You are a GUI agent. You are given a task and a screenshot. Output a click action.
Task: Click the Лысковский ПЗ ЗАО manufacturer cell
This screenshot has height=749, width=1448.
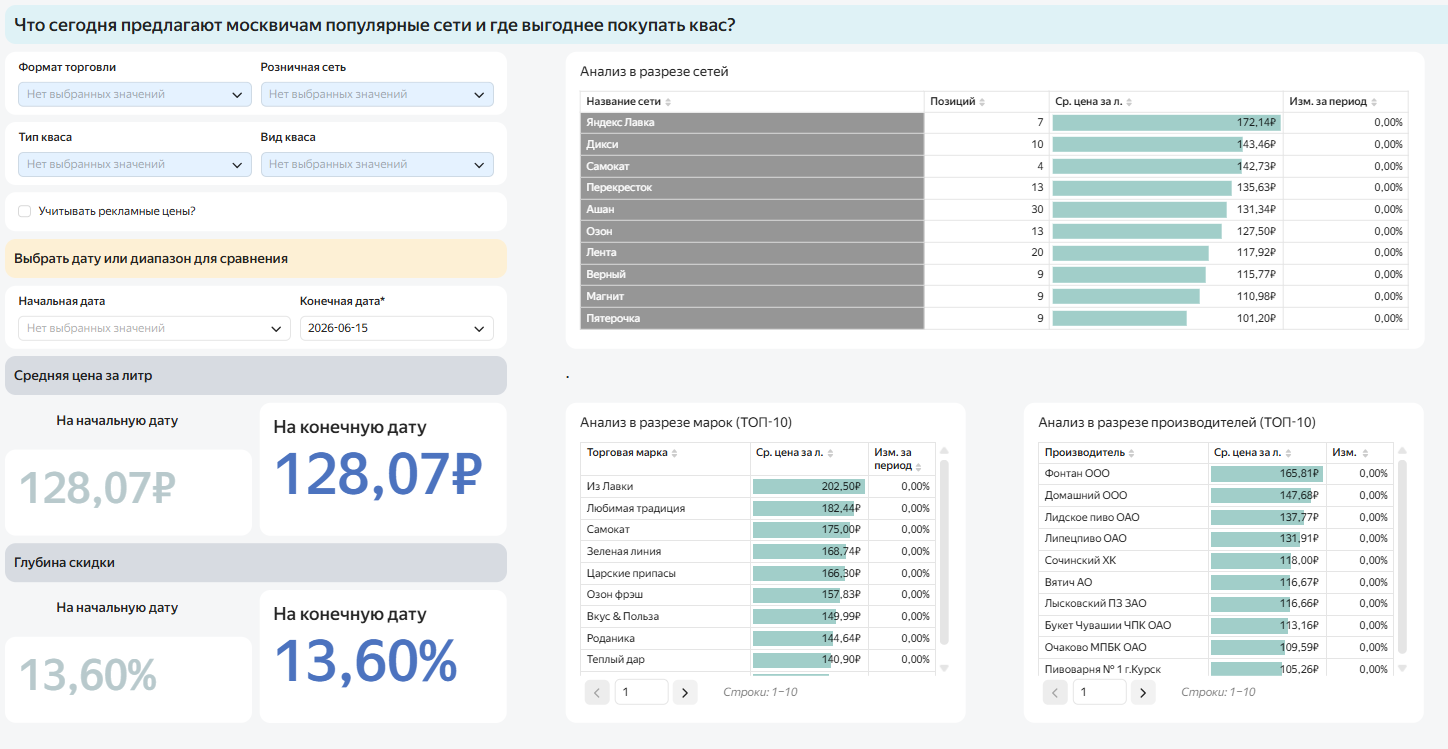(1123, 604)
